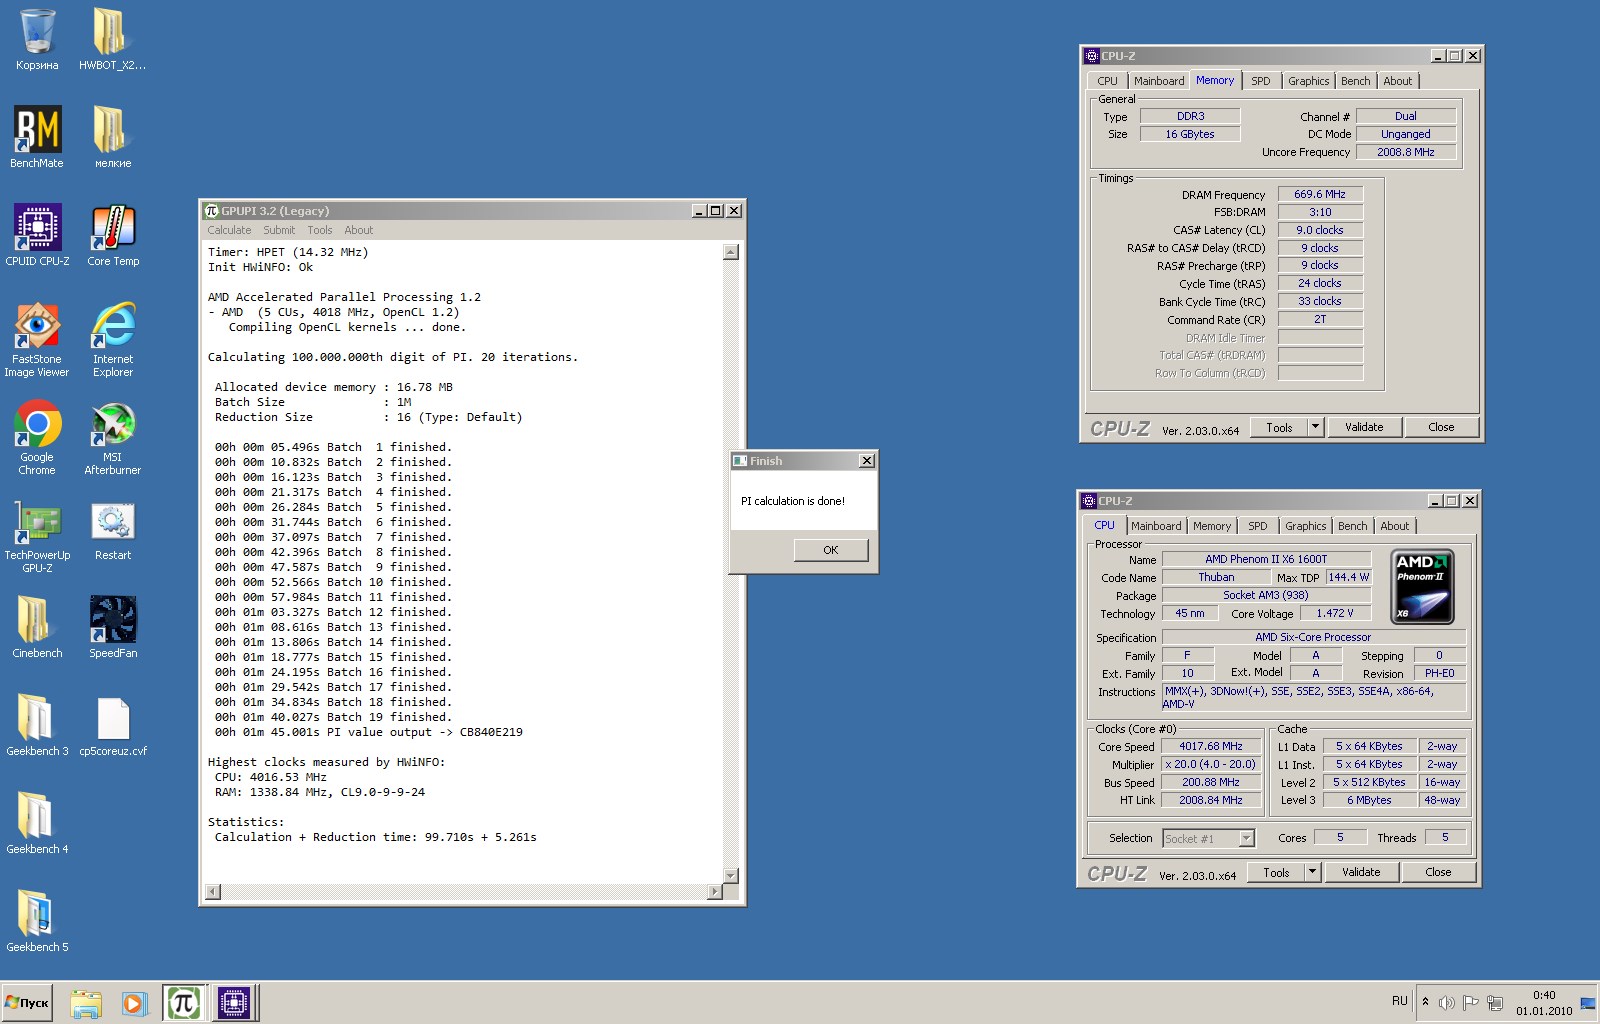1600x1024 pixels.
Task: Expand Tools dropdown arrow in upper CPU-Z
Action: click(1316, 427)
